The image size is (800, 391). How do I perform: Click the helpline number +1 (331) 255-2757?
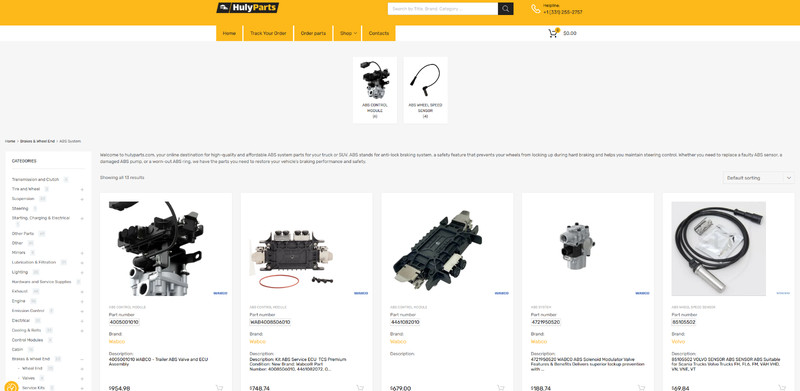click(563, 12)
